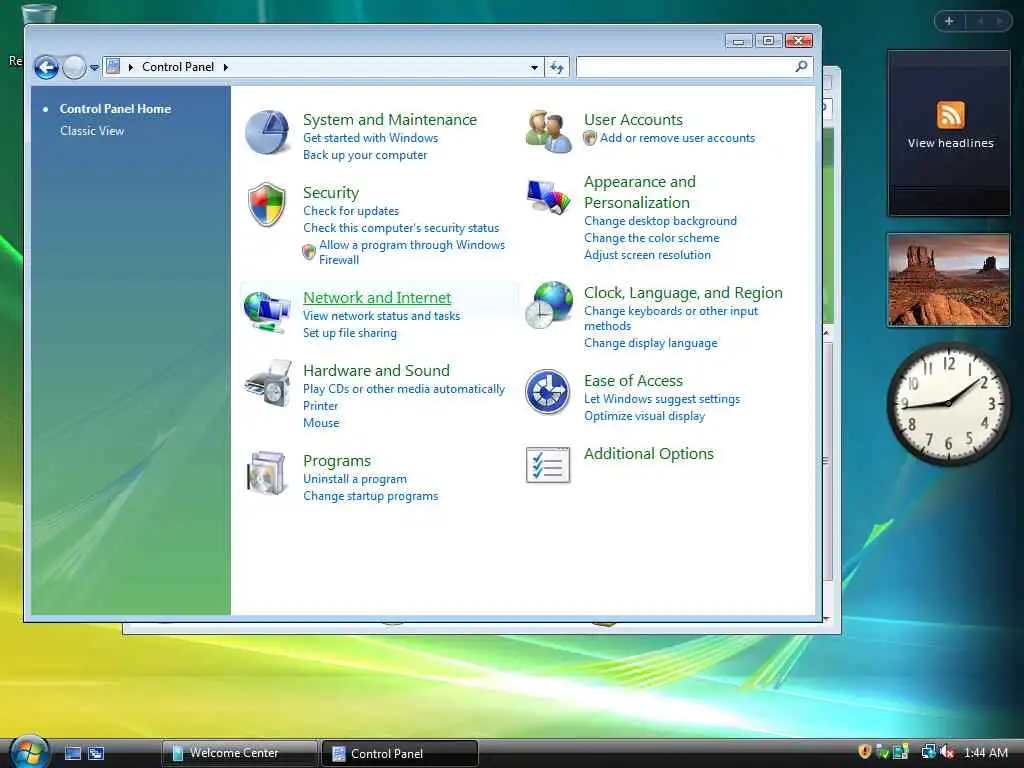Click Check for updates link
1024x768 pixels.
[351, 211]
